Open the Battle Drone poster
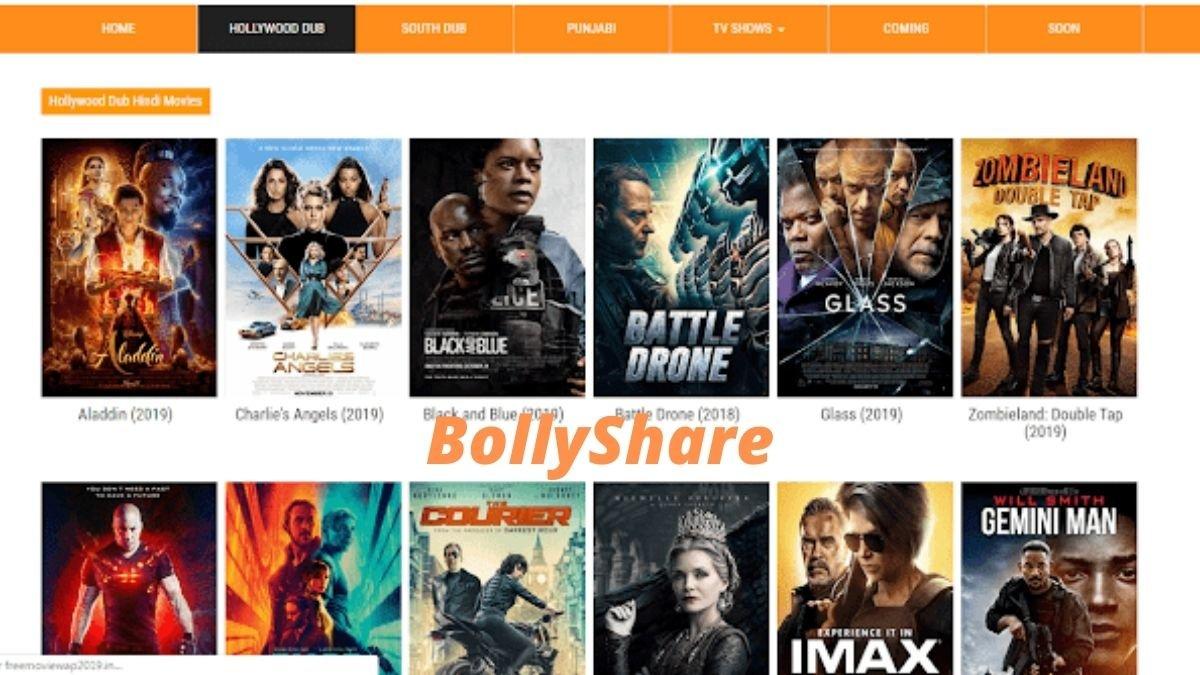The image size is (1200, 675). tap(681, 267)
